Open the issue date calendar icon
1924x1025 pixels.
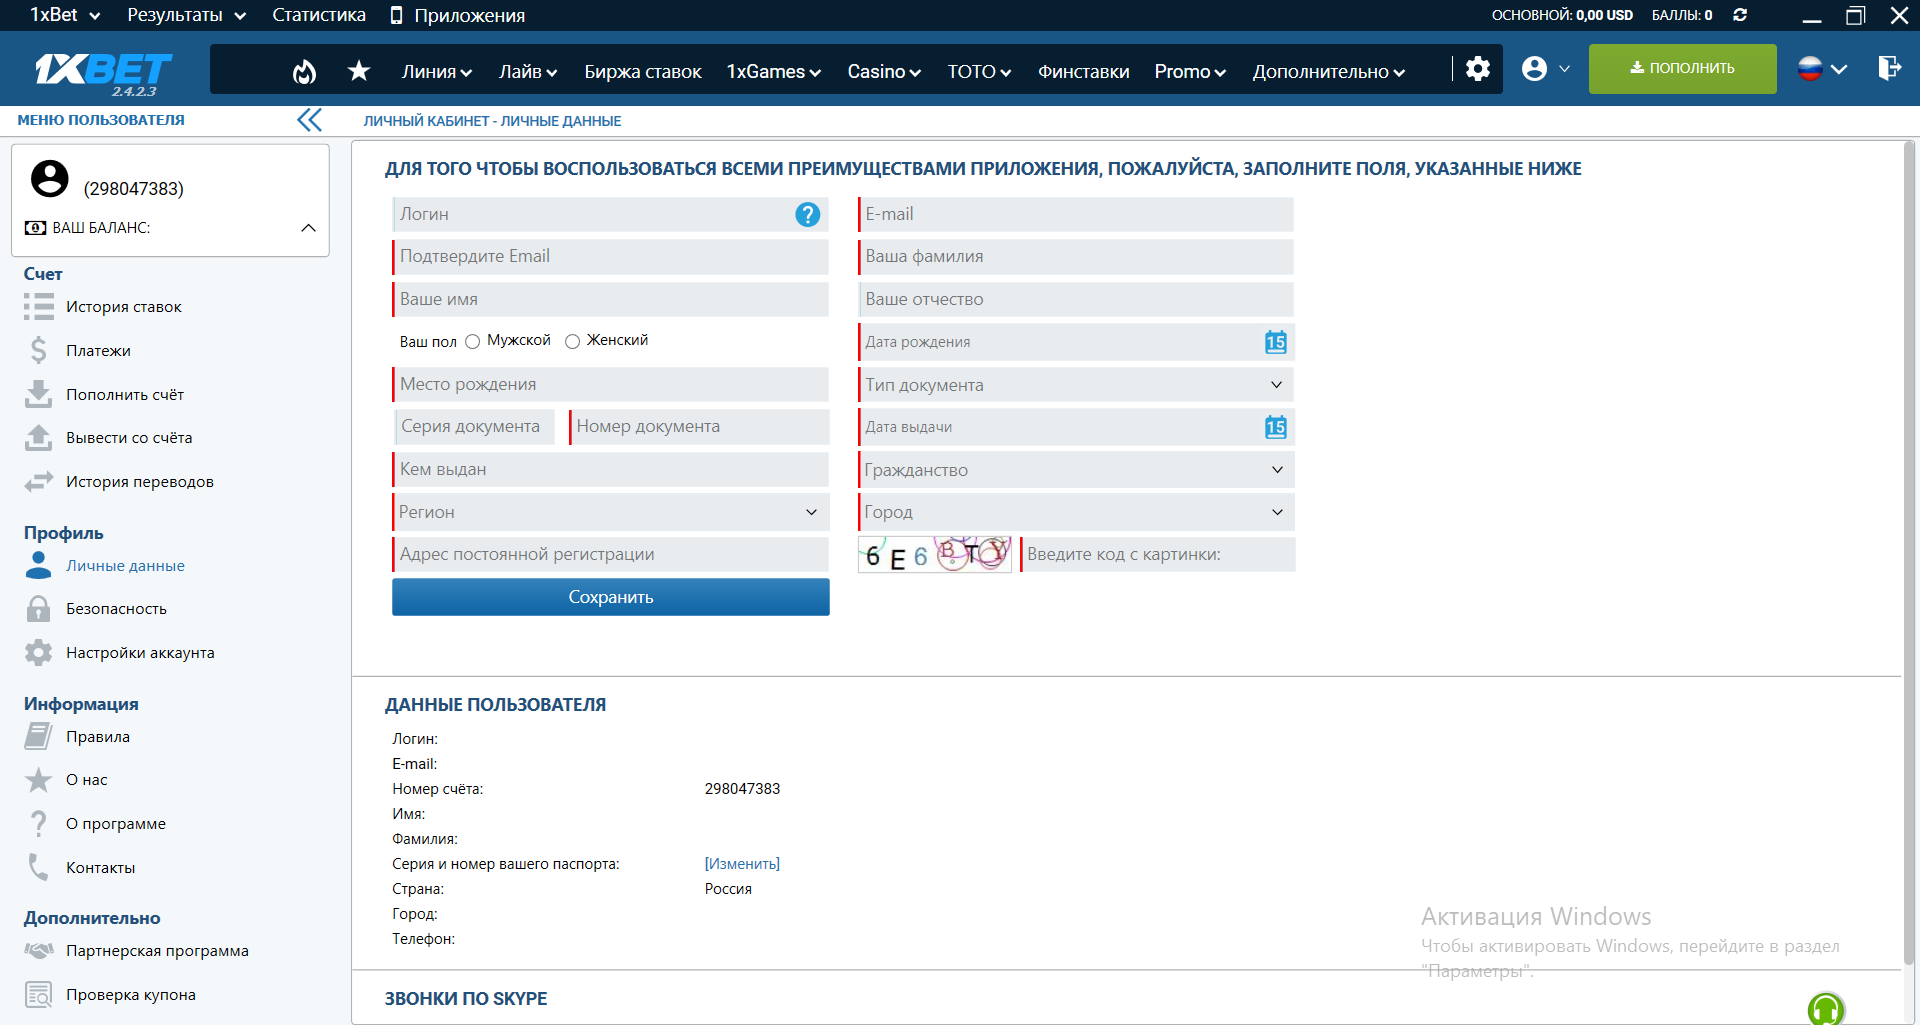pos(1275,427)
